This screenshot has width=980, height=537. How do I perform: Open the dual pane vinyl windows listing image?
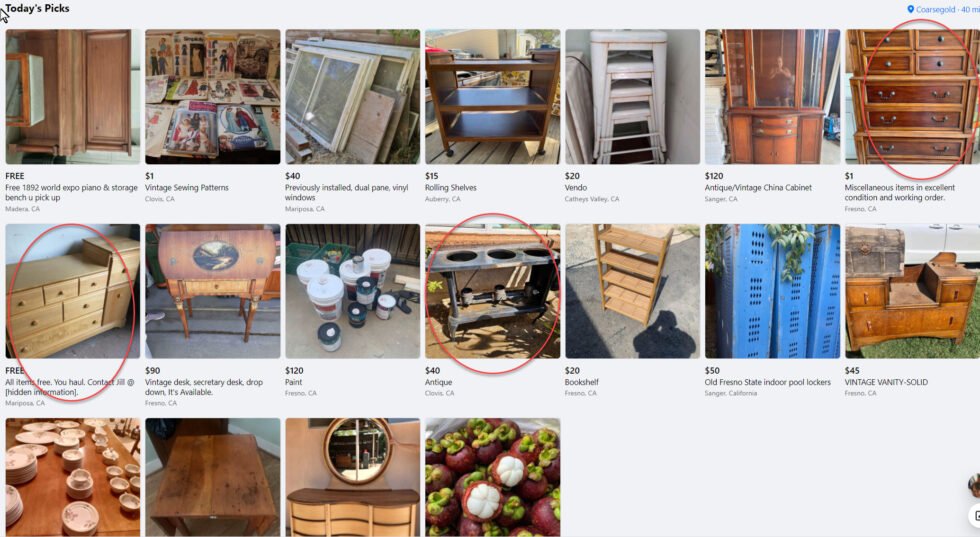coord(352,97)
